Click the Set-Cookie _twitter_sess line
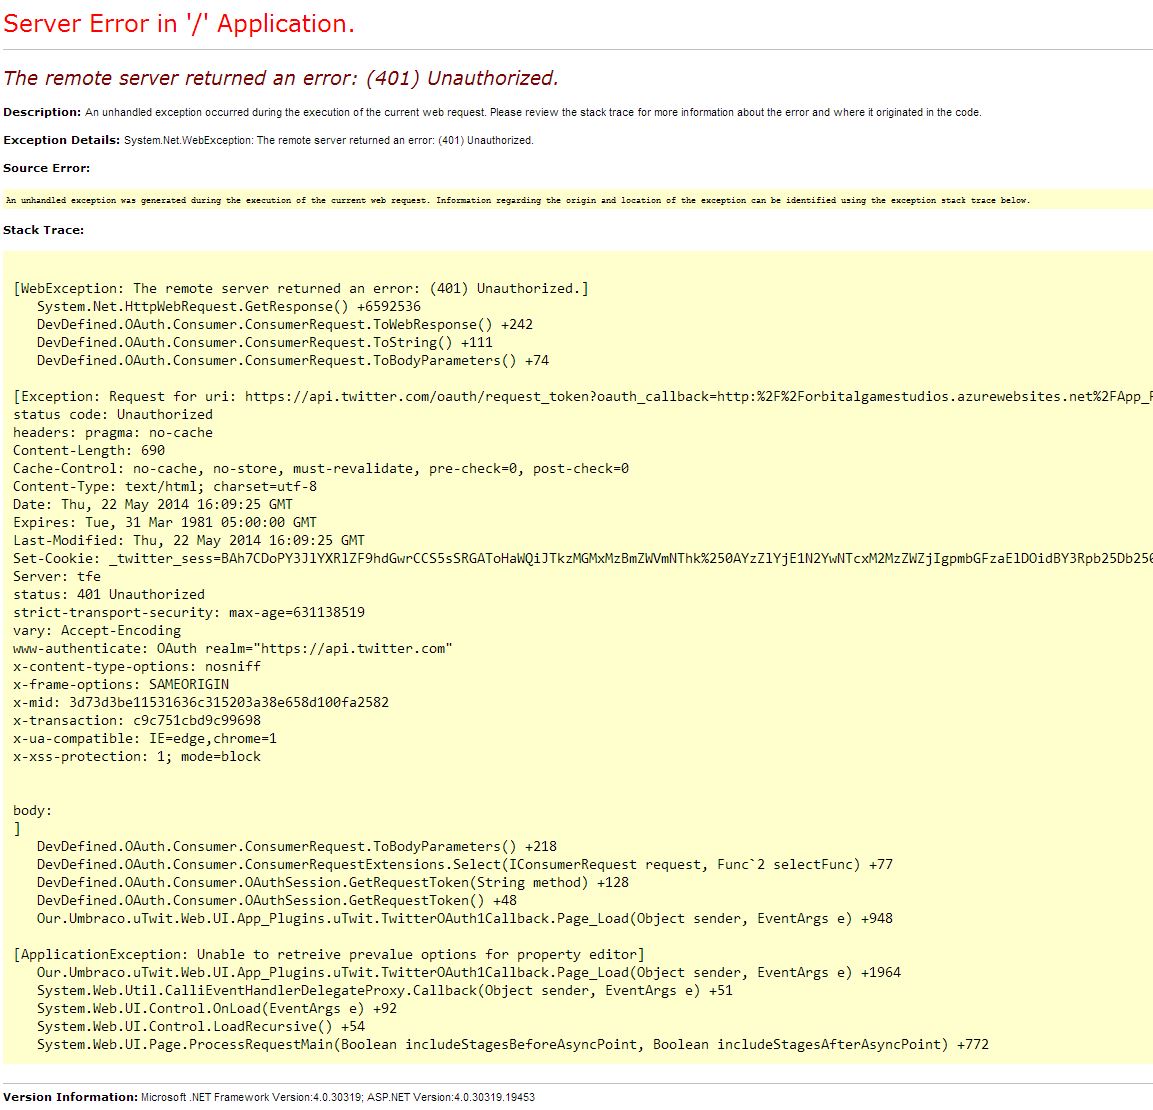 [580, 558]
